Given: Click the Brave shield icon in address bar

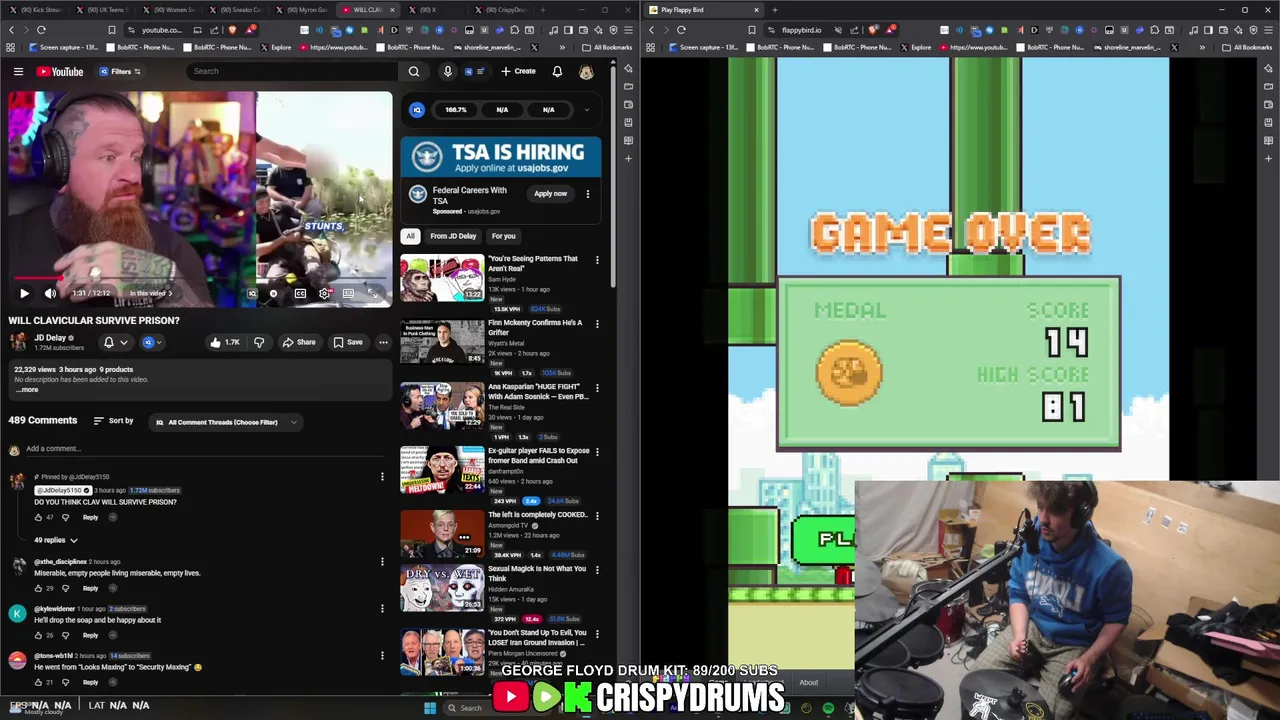Looking at the screenshot, I should point(232,30).
